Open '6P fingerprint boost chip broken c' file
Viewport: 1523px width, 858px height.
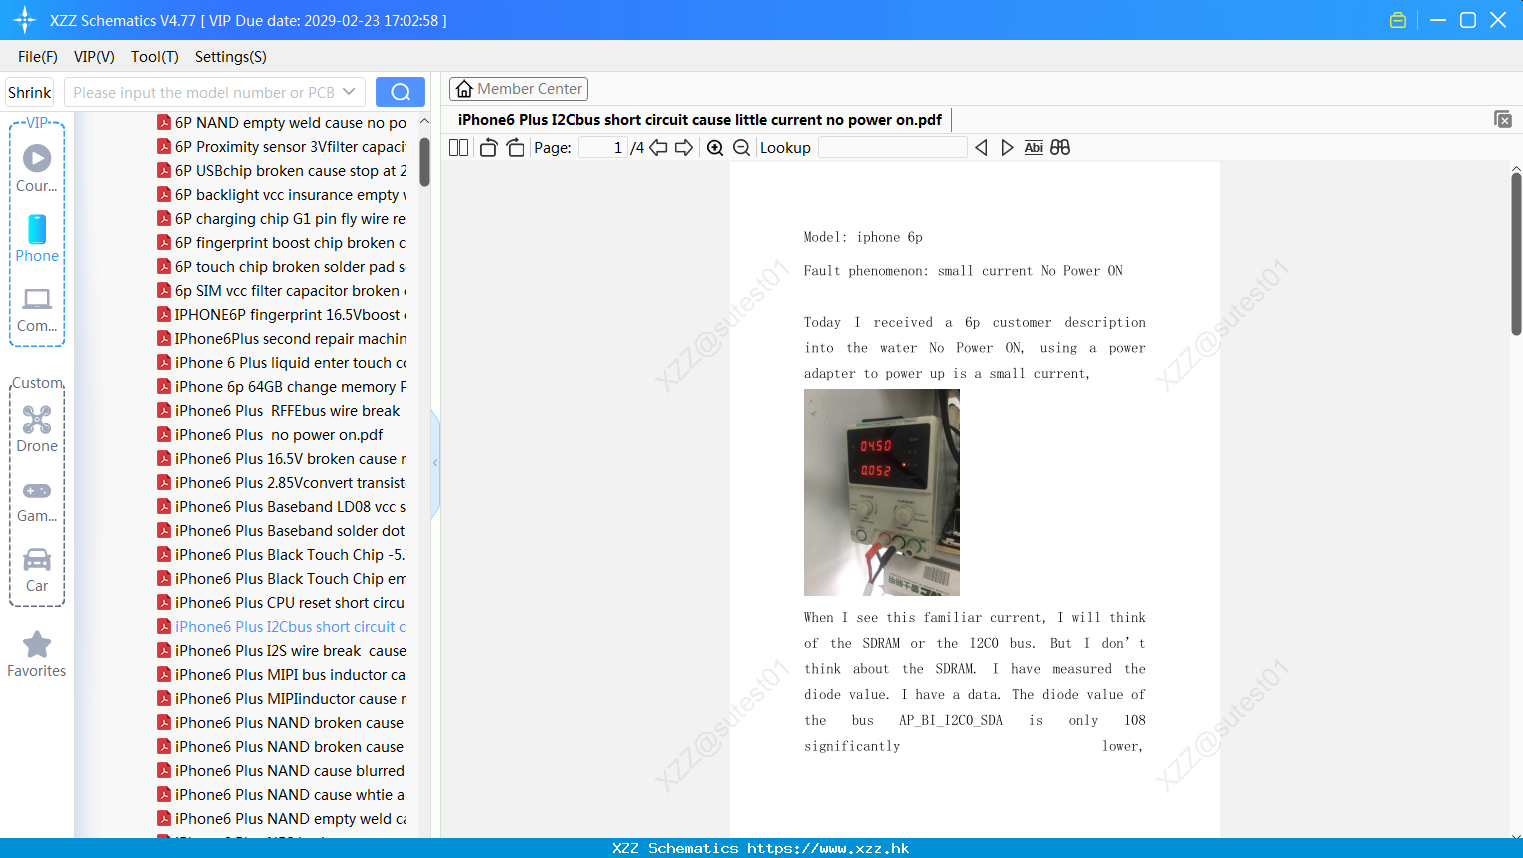(x=282, y=243)
